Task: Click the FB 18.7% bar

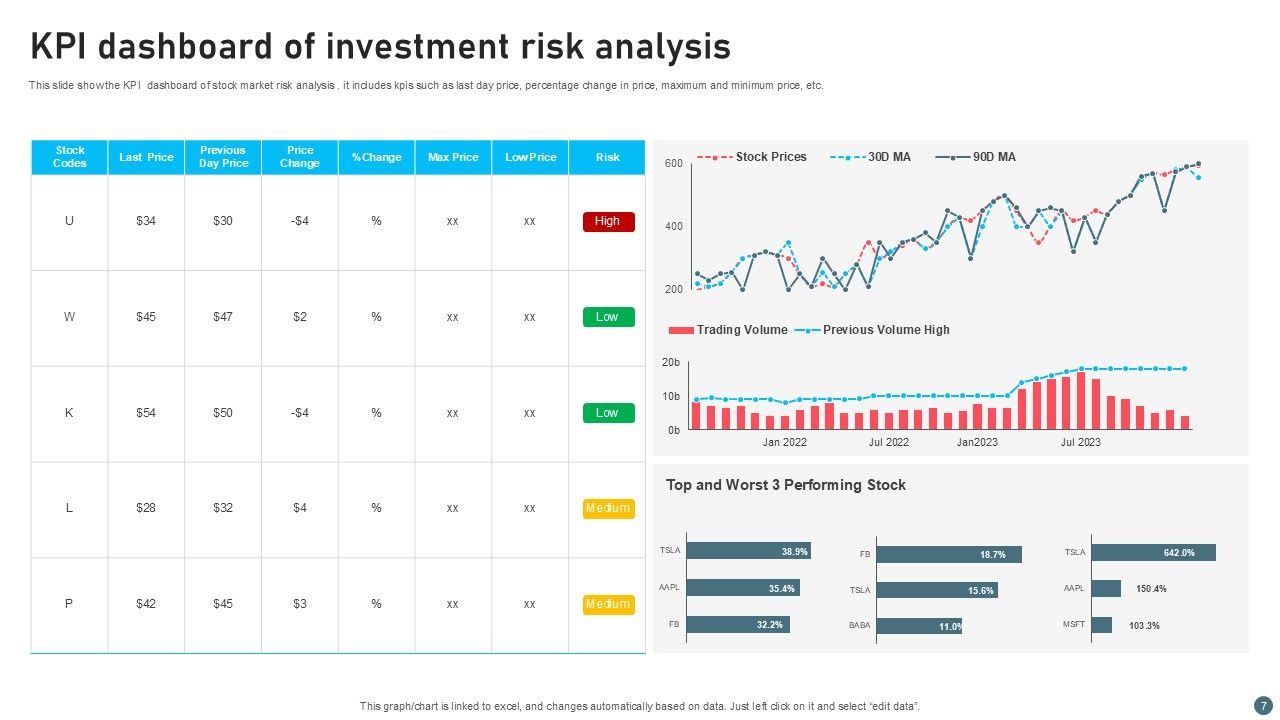Action: (948, 554)
